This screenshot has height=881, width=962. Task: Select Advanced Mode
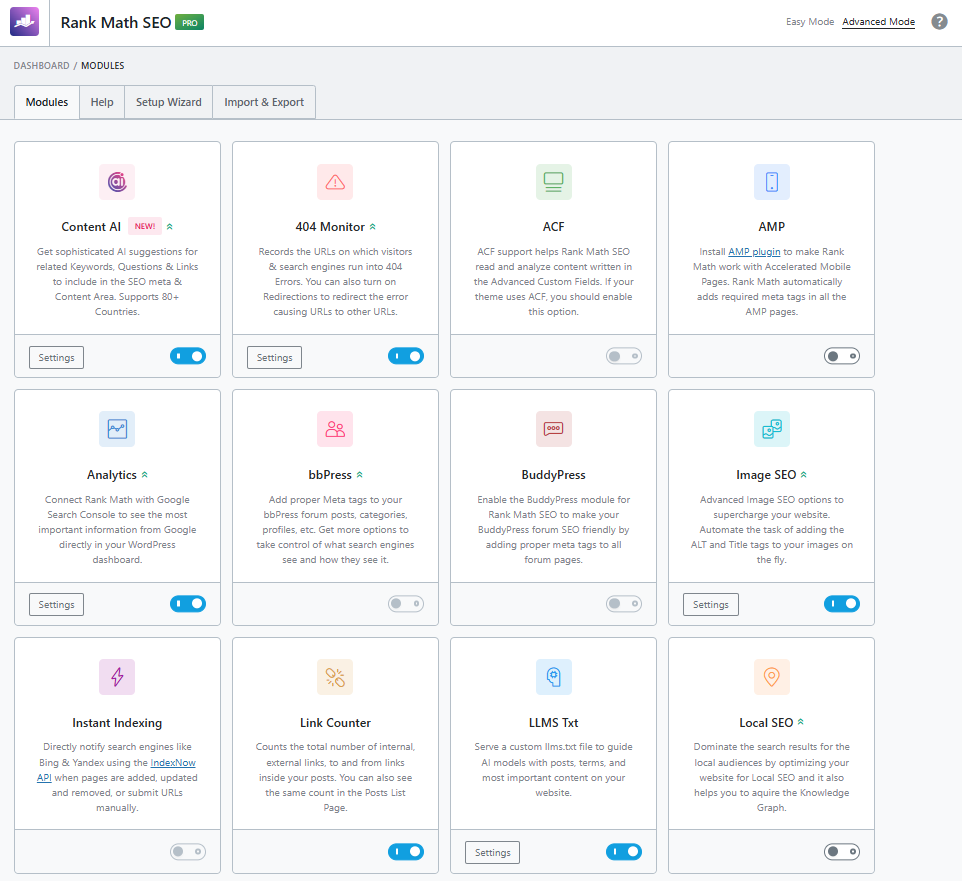pyautogui.click(x=879, y=21)
